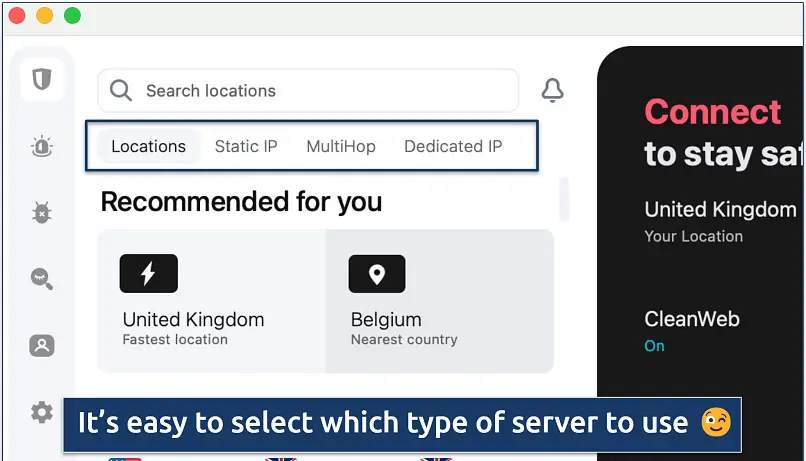Click the Search locations input field

pos(320,91)
